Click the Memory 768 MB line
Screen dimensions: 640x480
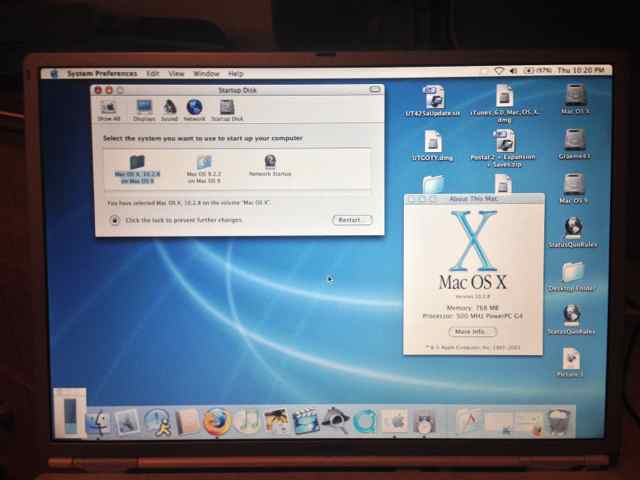pos(473,308)
